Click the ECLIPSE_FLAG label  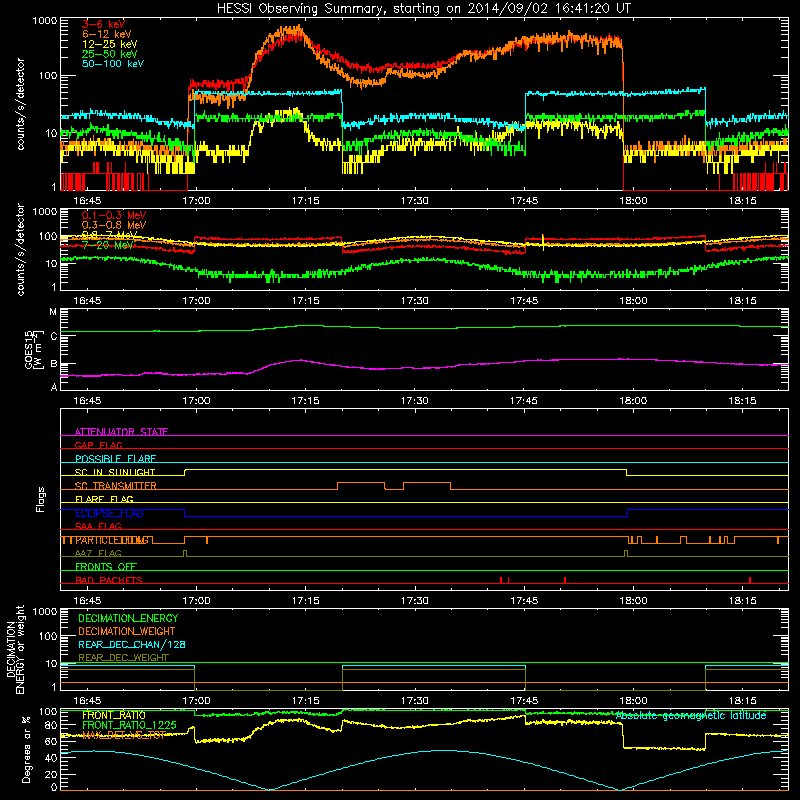[x=109, y=513]
